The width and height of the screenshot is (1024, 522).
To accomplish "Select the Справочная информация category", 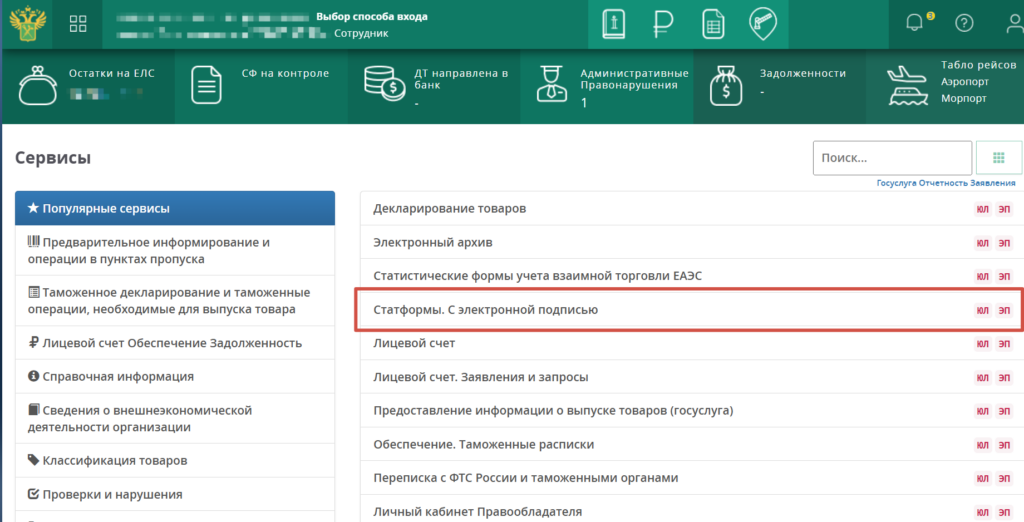I will click(175, 376).
